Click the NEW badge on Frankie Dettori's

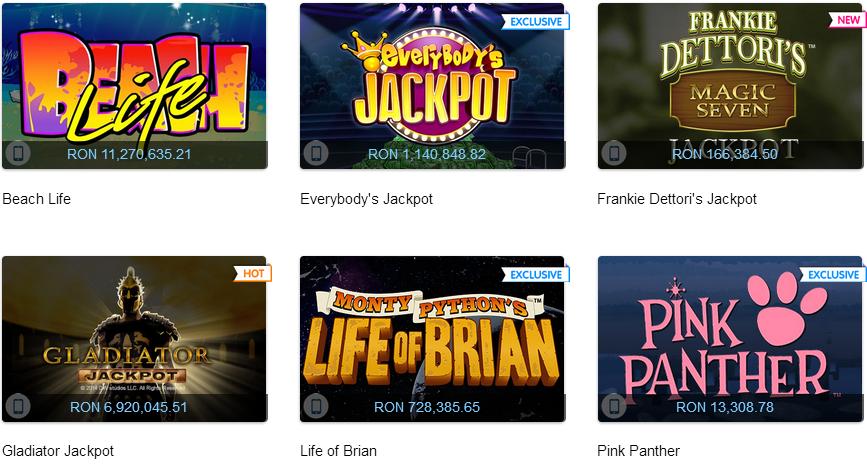click(x=848, y=20)
